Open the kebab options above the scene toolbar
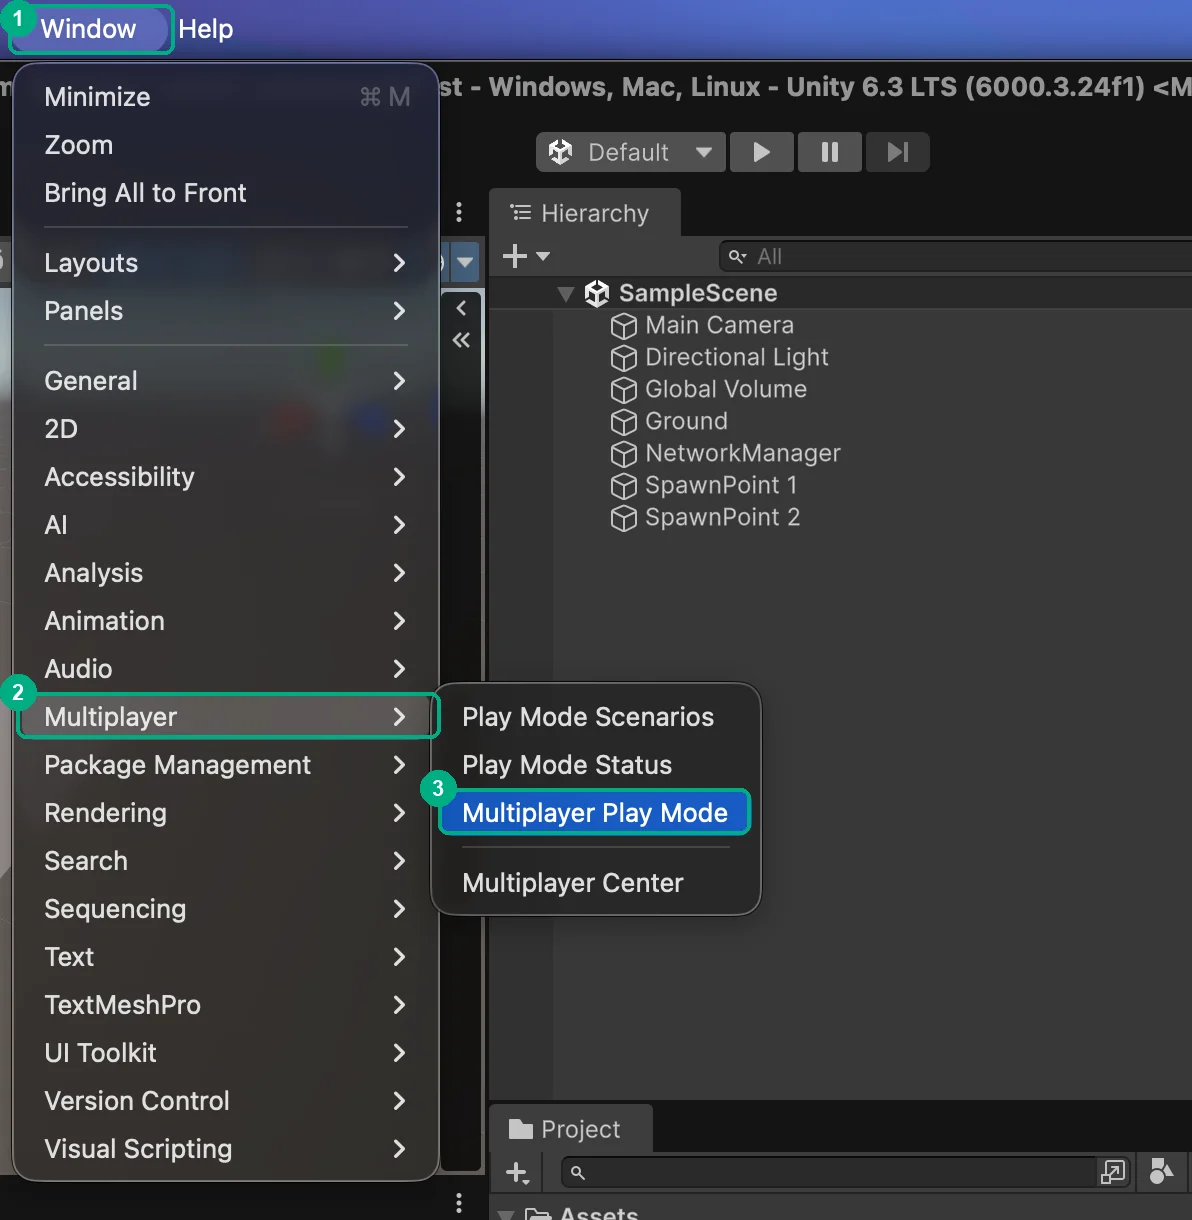The width and height of the screenshot is (1192, 1220). pyautogui.click(x=459, y=212)
